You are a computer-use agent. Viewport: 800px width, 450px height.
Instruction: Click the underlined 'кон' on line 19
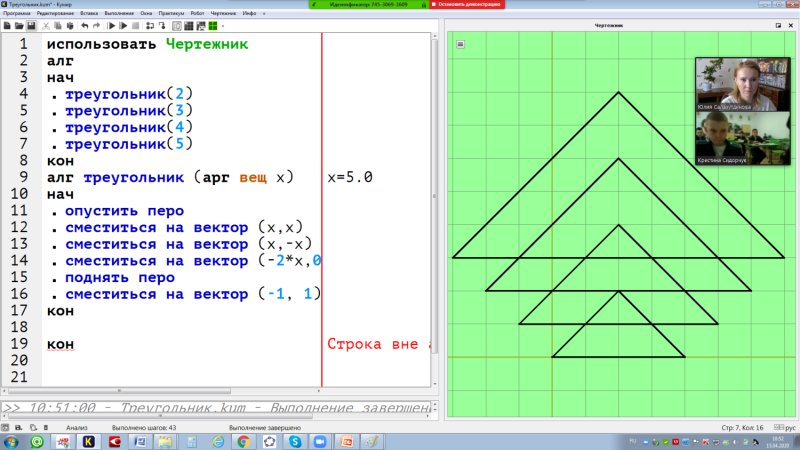[60, 344]
